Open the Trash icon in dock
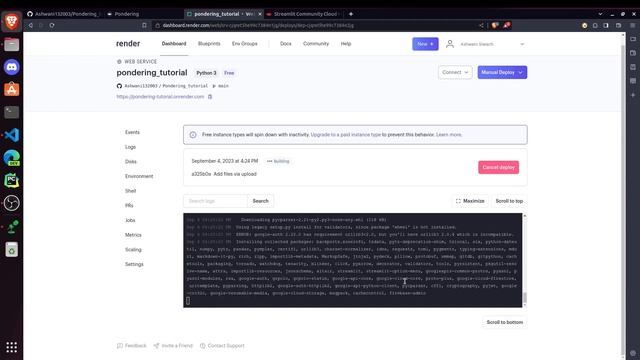640x360 pixels. coord(11,249)
